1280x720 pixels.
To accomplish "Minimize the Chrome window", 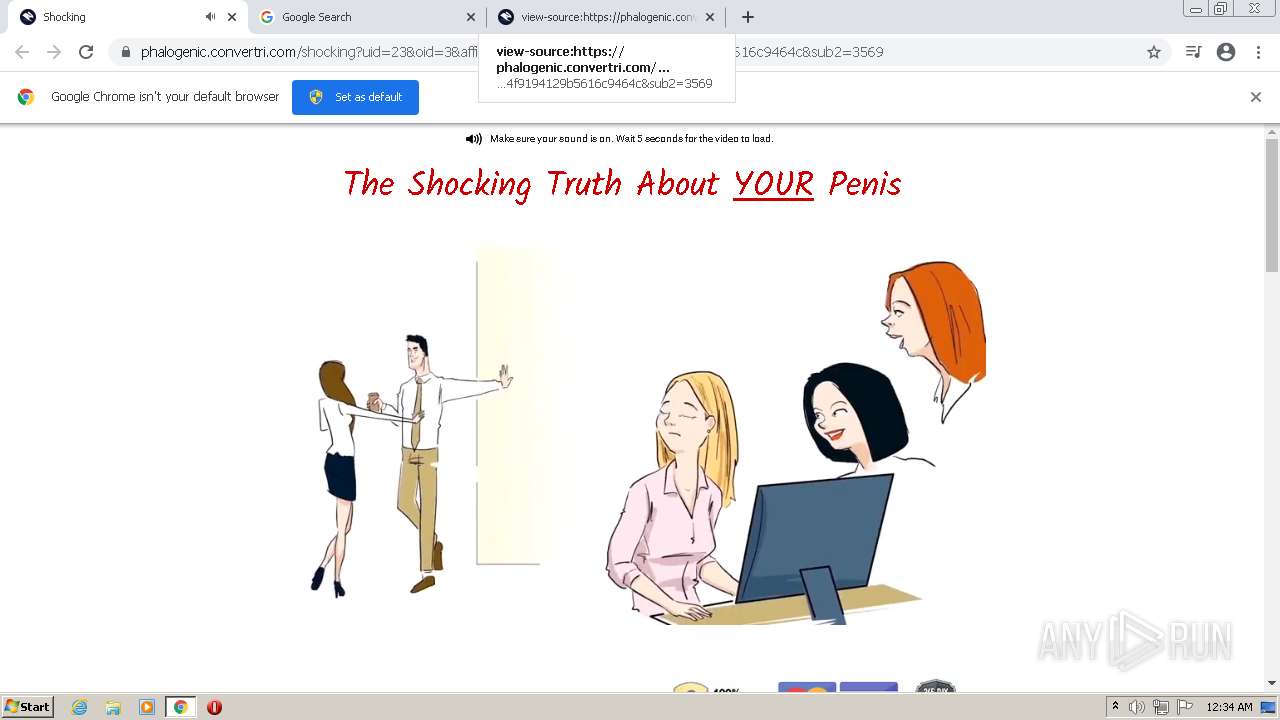I will point(1196,9).
